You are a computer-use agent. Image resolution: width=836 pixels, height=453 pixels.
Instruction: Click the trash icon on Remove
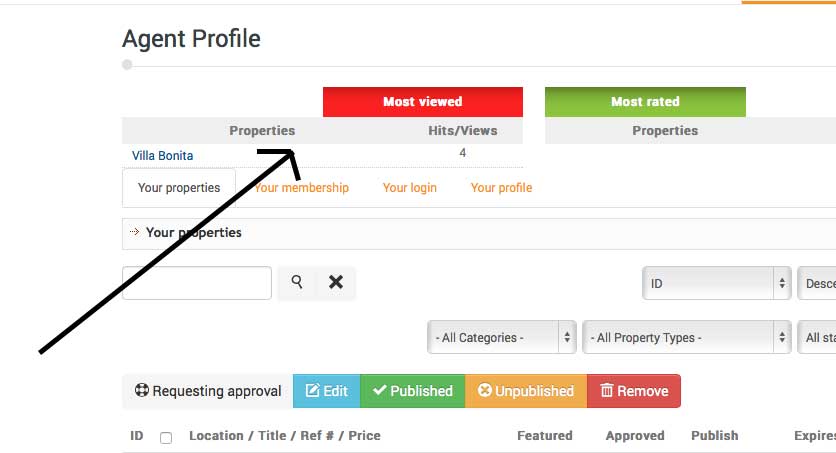coord(607,390)
